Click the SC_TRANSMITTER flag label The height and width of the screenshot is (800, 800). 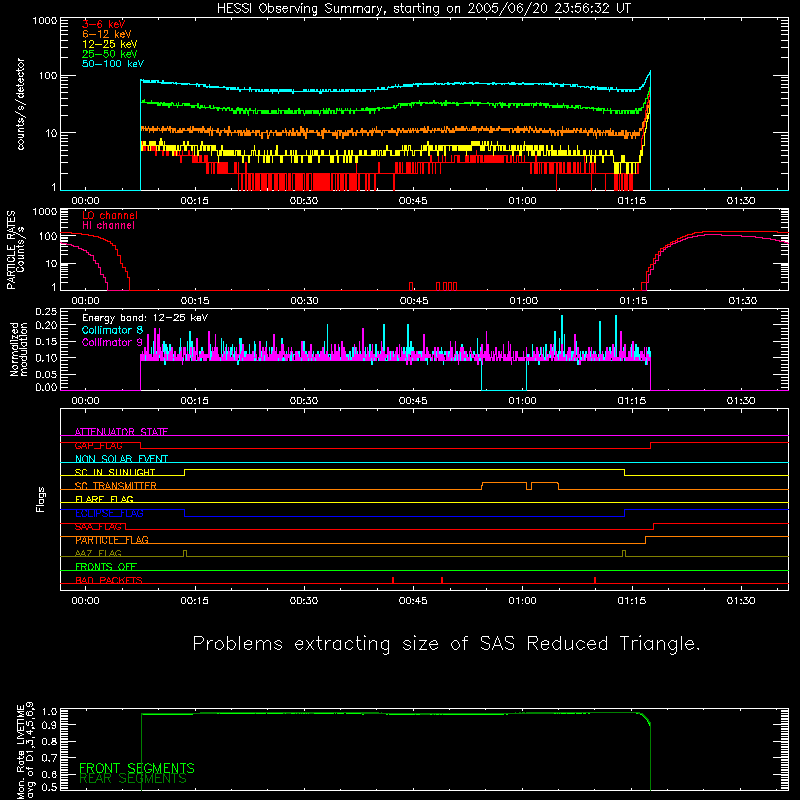(x=116, y=486)
